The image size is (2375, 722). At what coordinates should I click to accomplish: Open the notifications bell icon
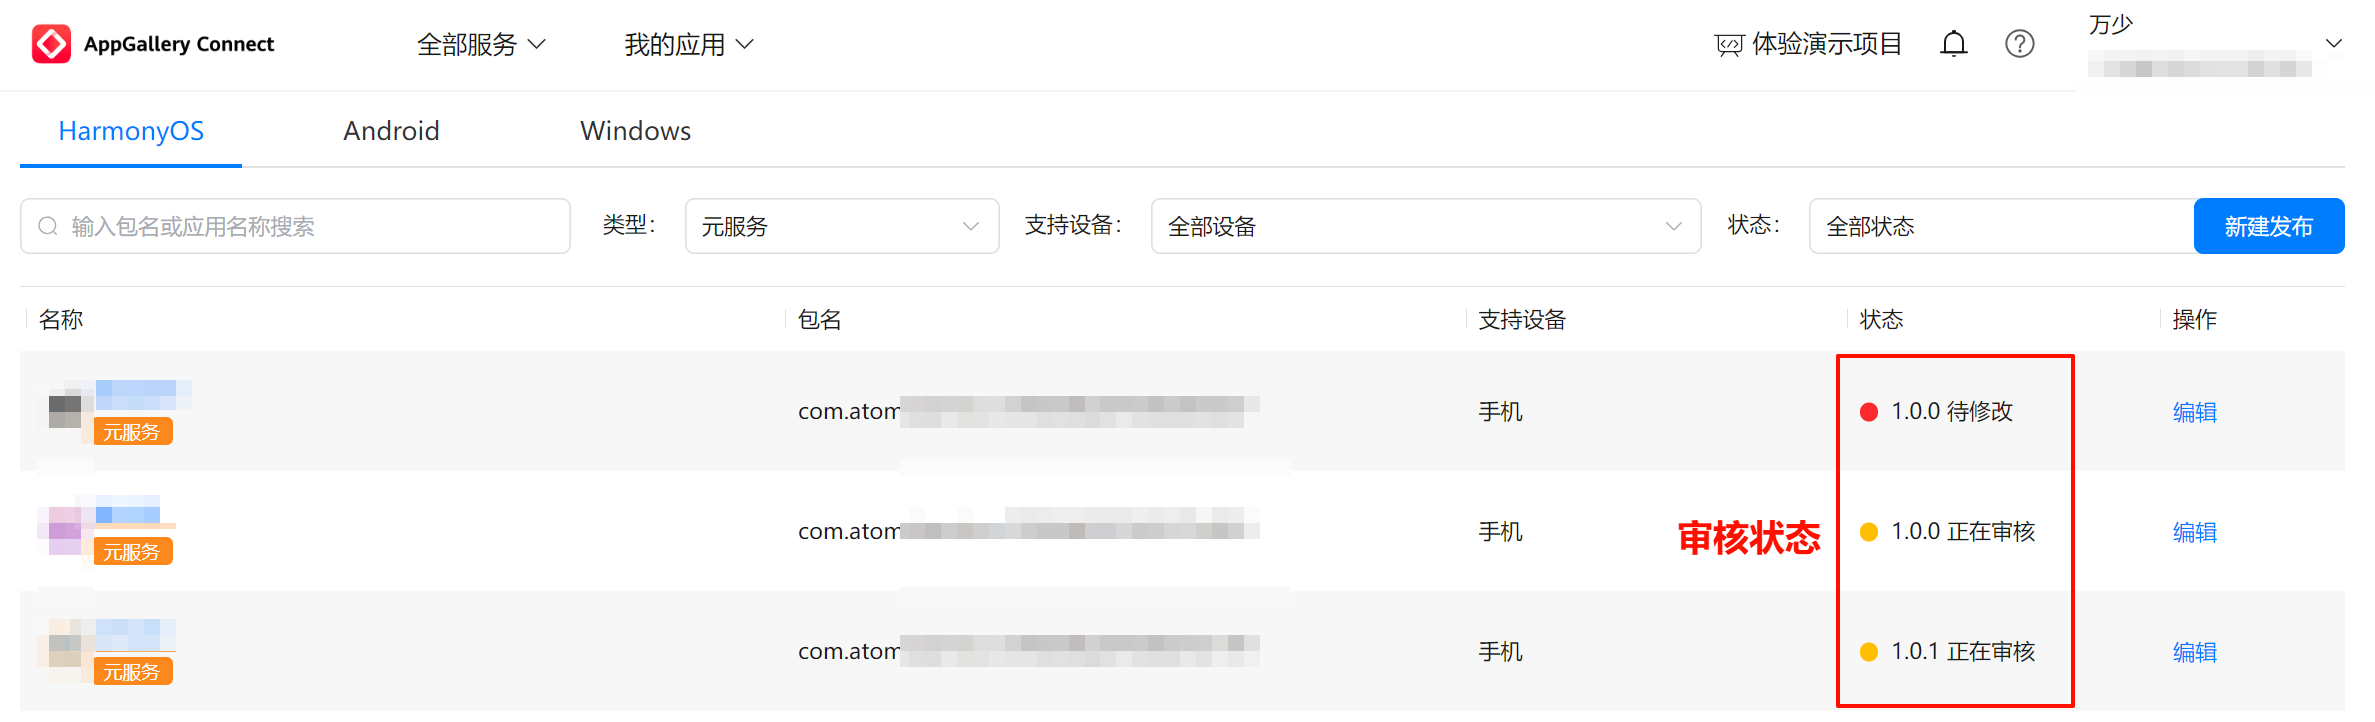[x=1953, y=44]
